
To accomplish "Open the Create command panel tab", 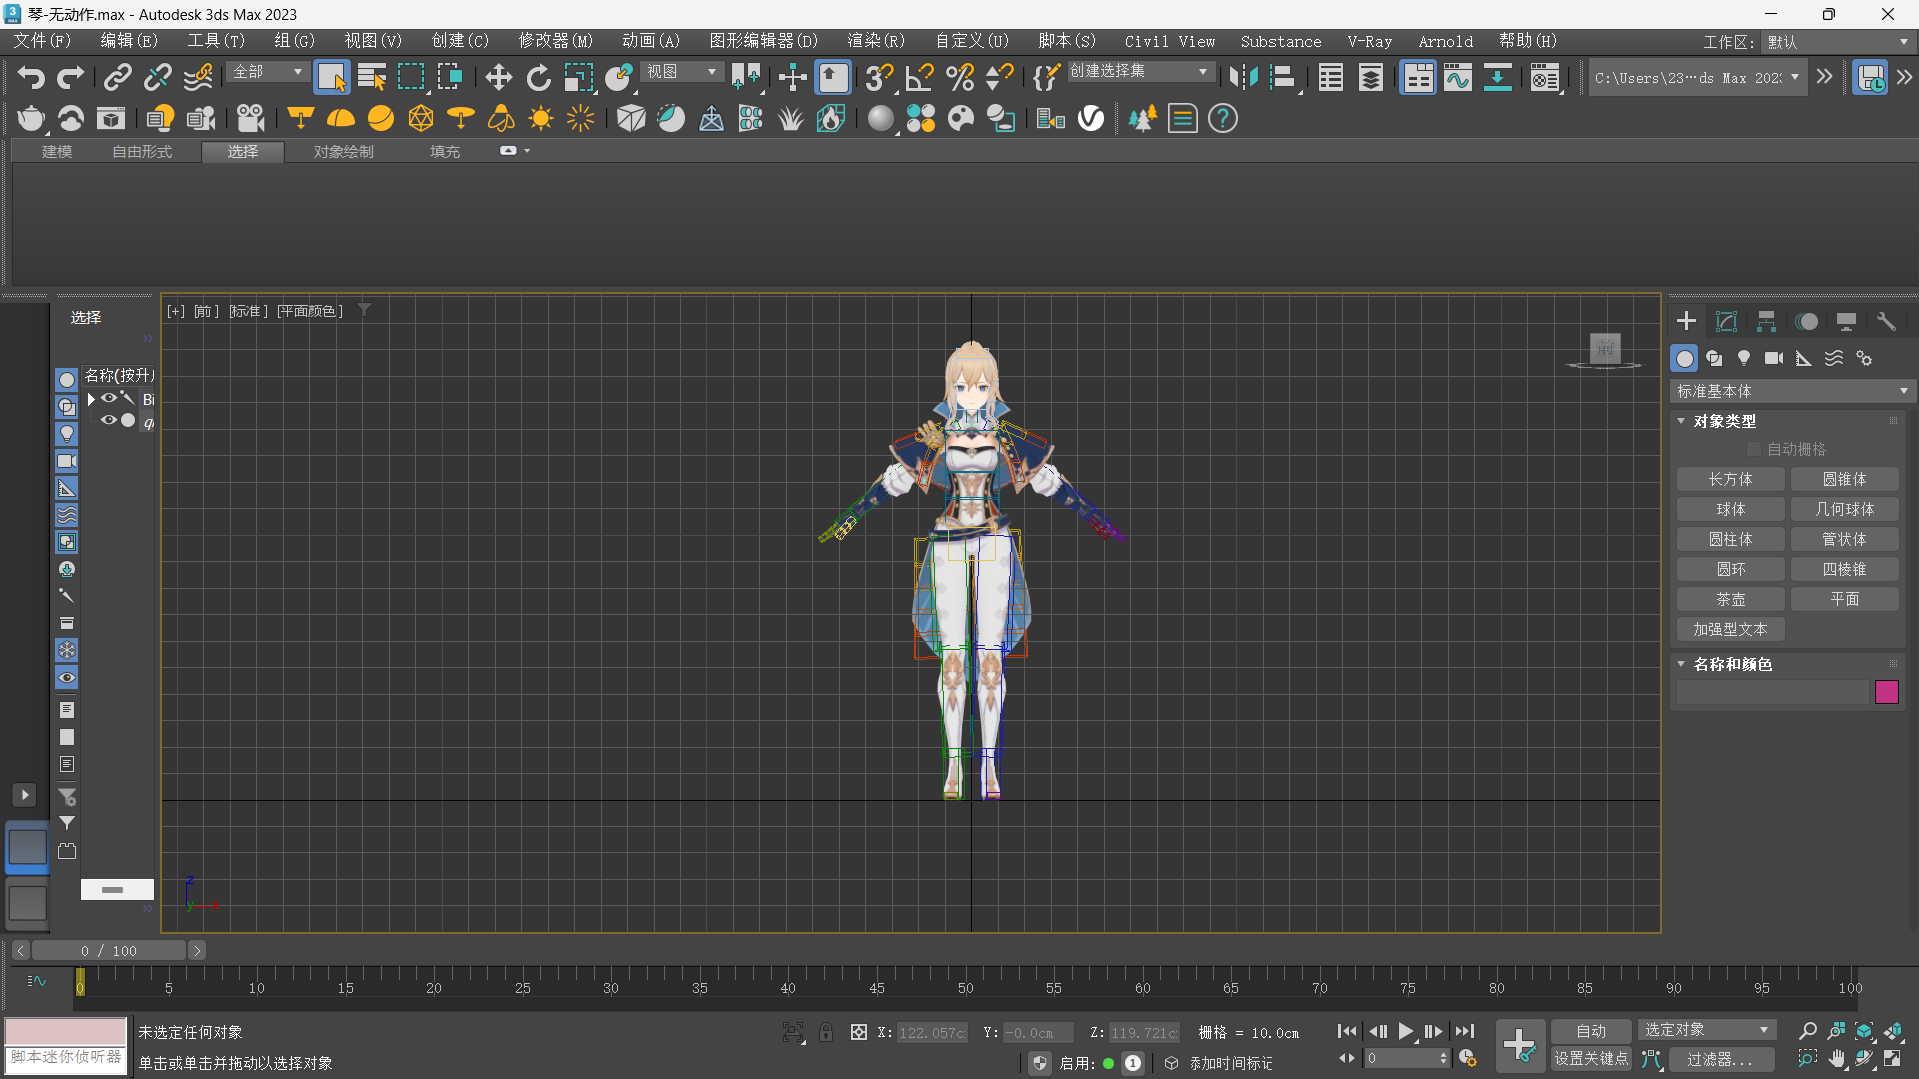I will pyautogui.click(x=1686, y=321).
